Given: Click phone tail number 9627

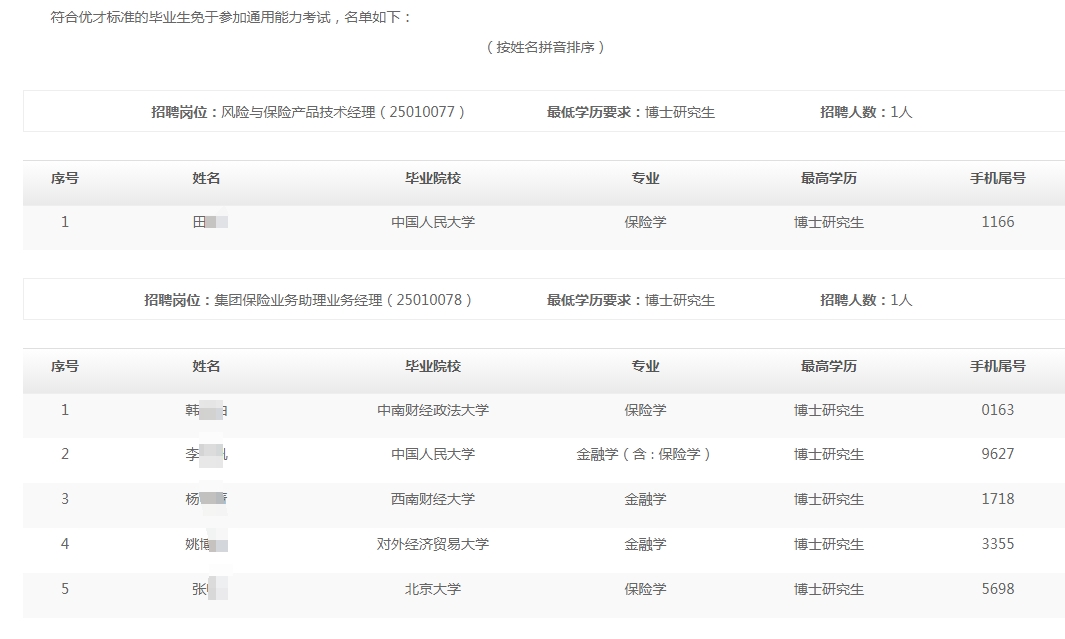Looking at the screenshot, I should 997,454.
